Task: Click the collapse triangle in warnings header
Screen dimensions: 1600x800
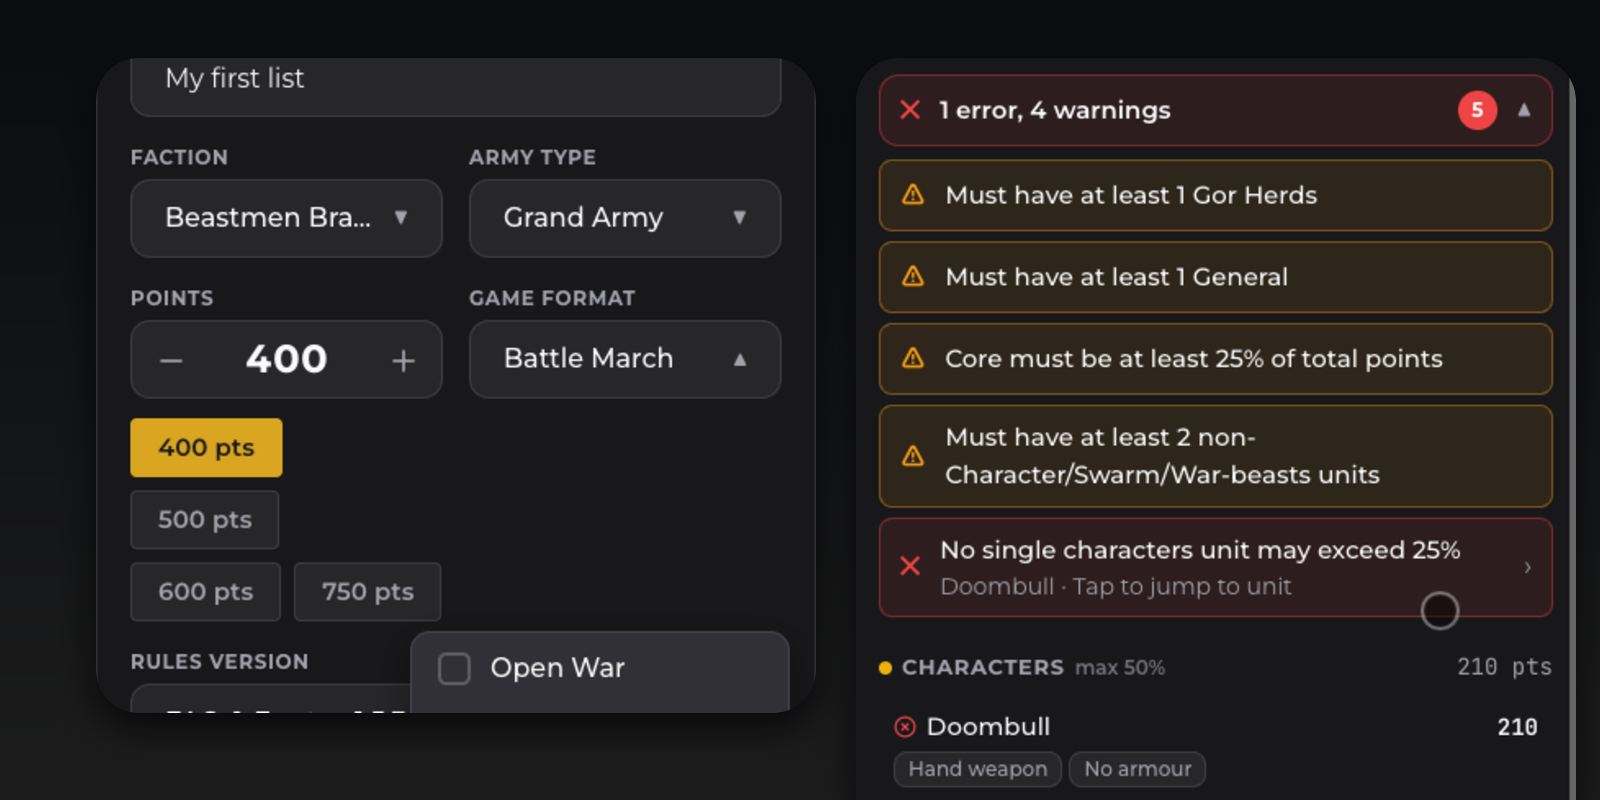Action: (1524, 110)
